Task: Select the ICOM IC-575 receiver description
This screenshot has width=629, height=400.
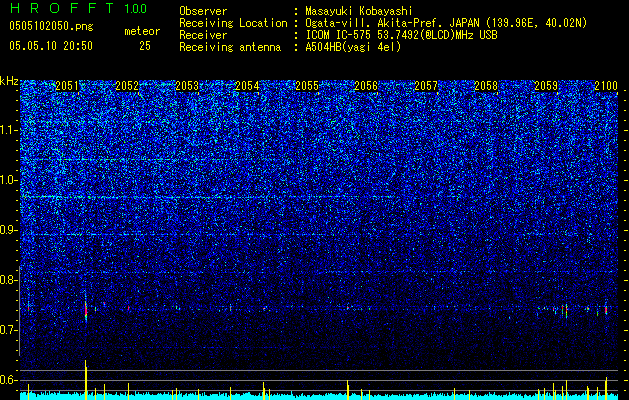Action: click(401, 35)
